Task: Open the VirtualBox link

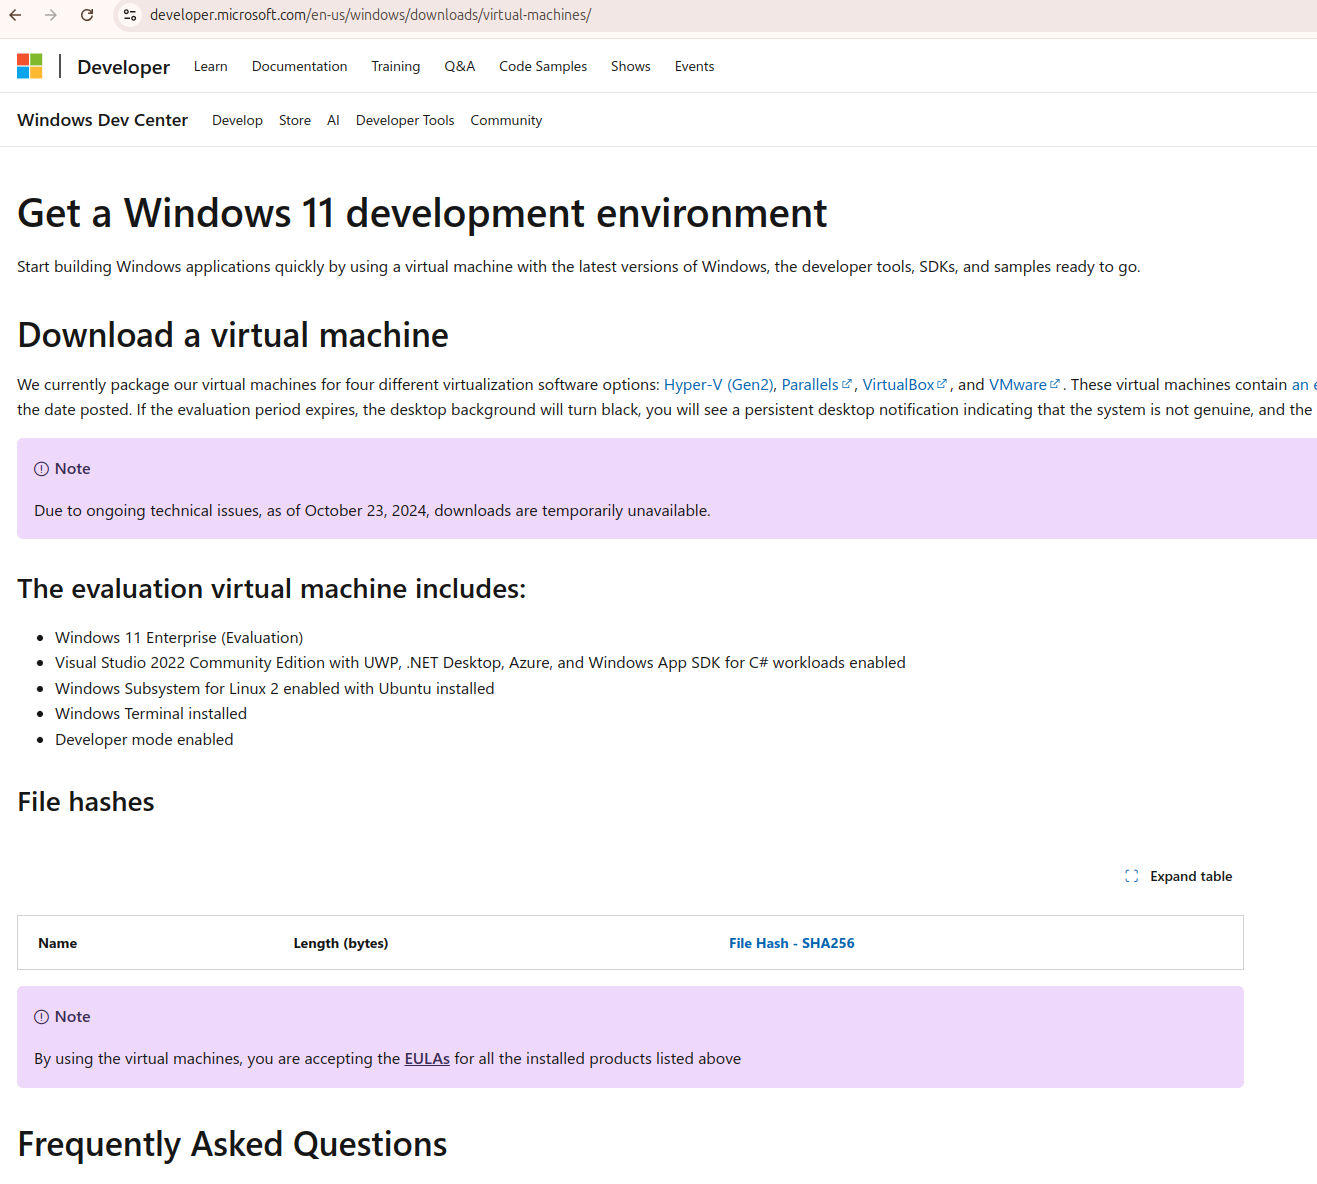Action: (899, 384)
